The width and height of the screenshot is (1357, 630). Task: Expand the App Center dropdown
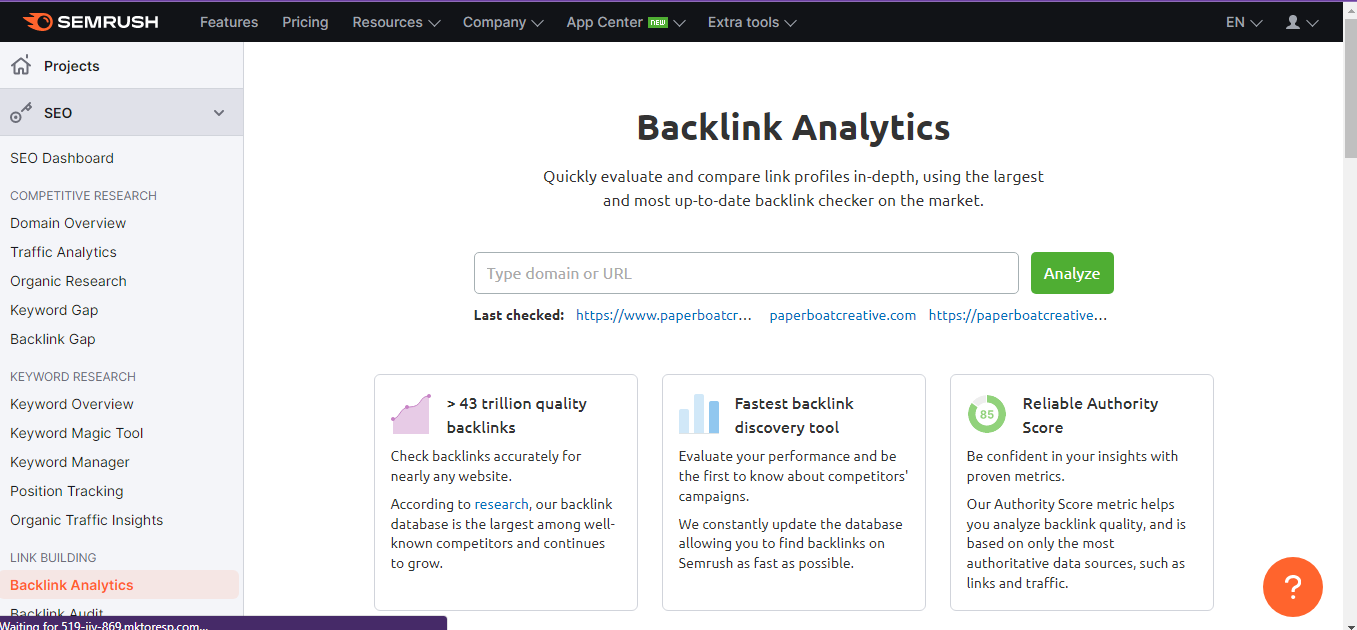(x=626, y=22)
